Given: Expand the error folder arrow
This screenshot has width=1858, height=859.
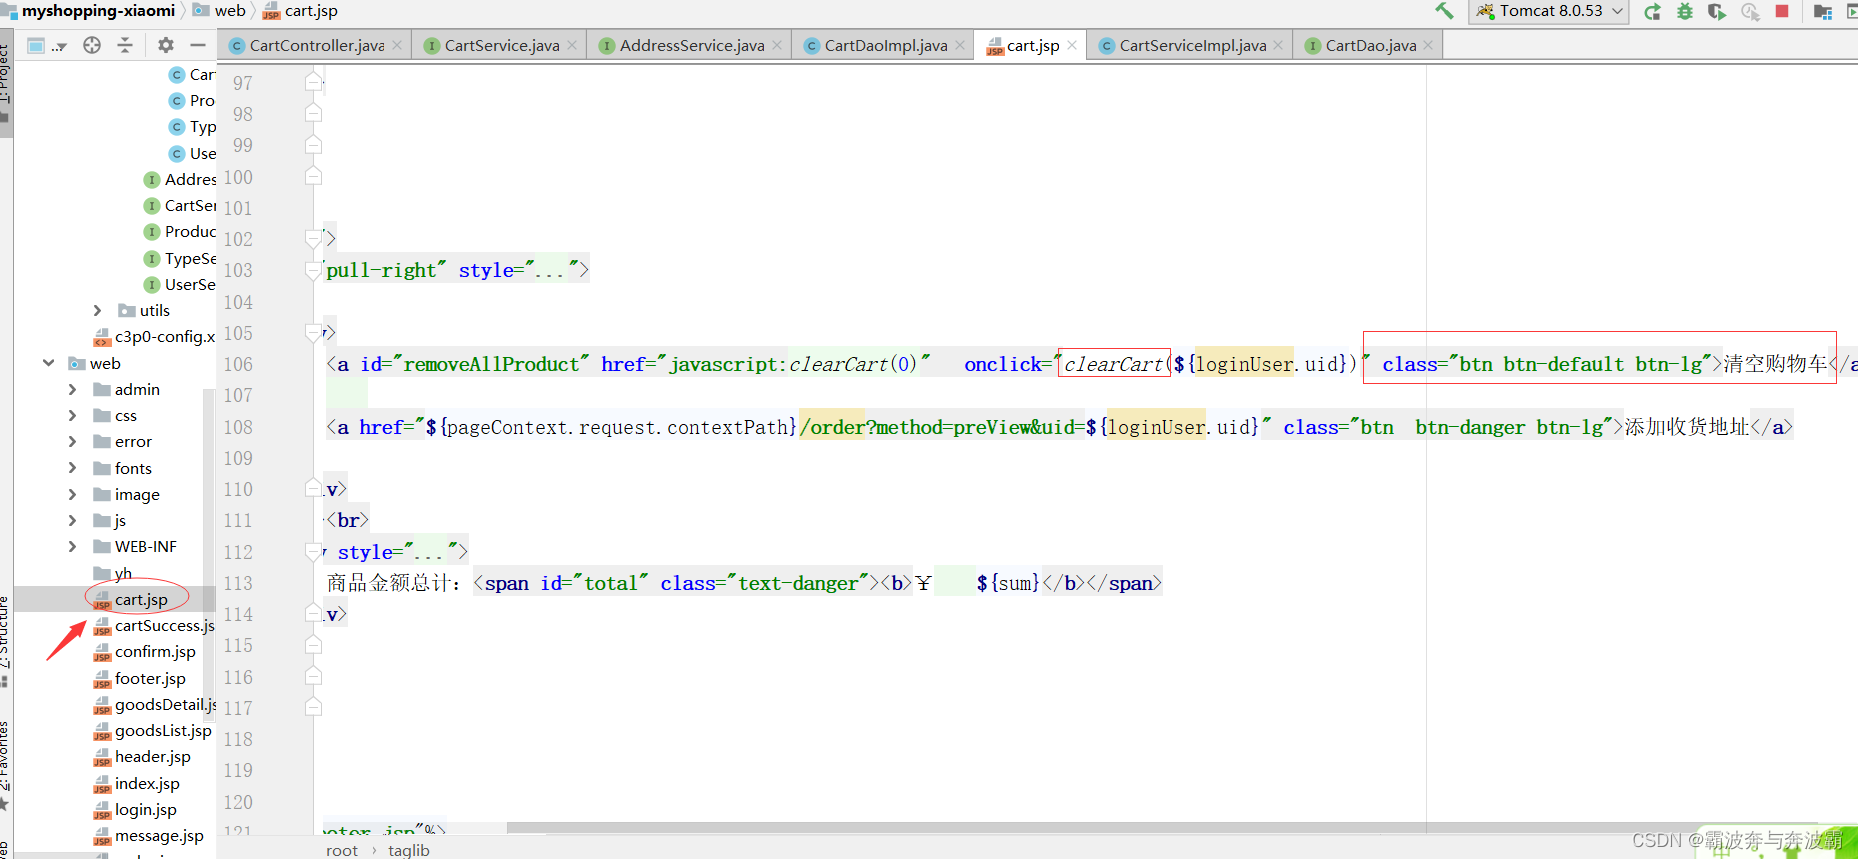Looking at the screenshot, I should pos(72,441).
